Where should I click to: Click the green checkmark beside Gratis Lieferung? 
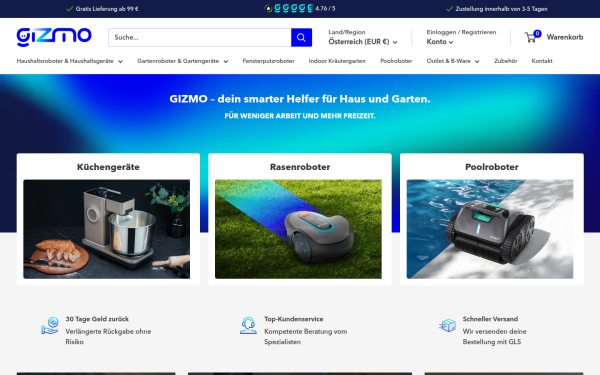69,9
